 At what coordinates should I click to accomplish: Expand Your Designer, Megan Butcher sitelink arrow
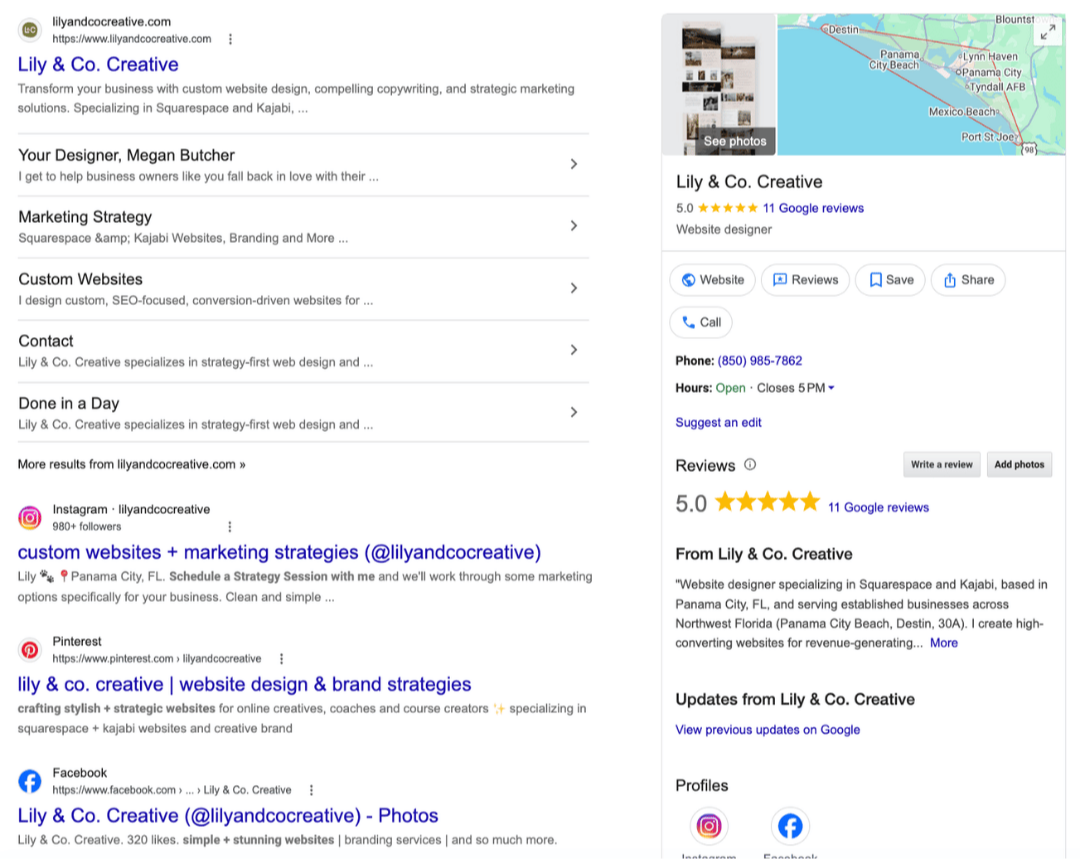tap(574, 164)
